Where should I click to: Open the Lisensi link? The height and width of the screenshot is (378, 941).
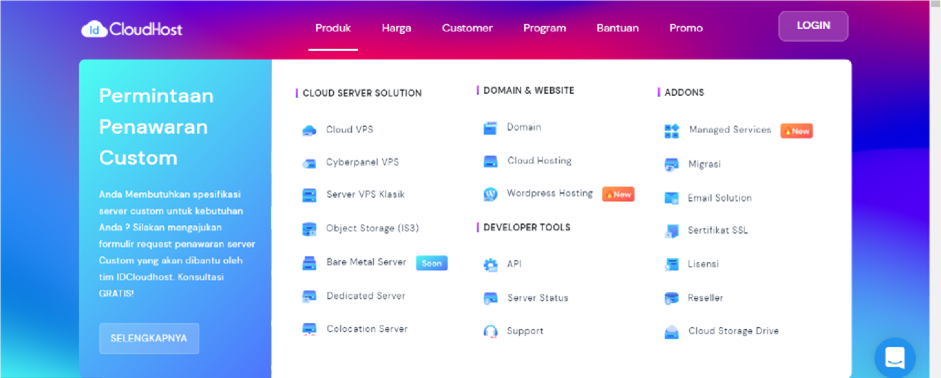pyautogui.click(x=703, y=264)
